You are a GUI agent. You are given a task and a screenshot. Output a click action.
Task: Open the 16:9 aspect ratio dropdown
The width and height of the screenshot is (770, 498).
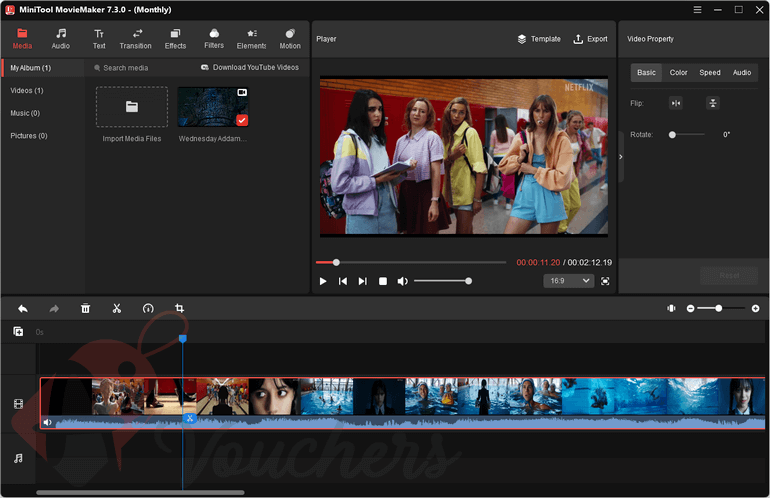pos(566,281)
